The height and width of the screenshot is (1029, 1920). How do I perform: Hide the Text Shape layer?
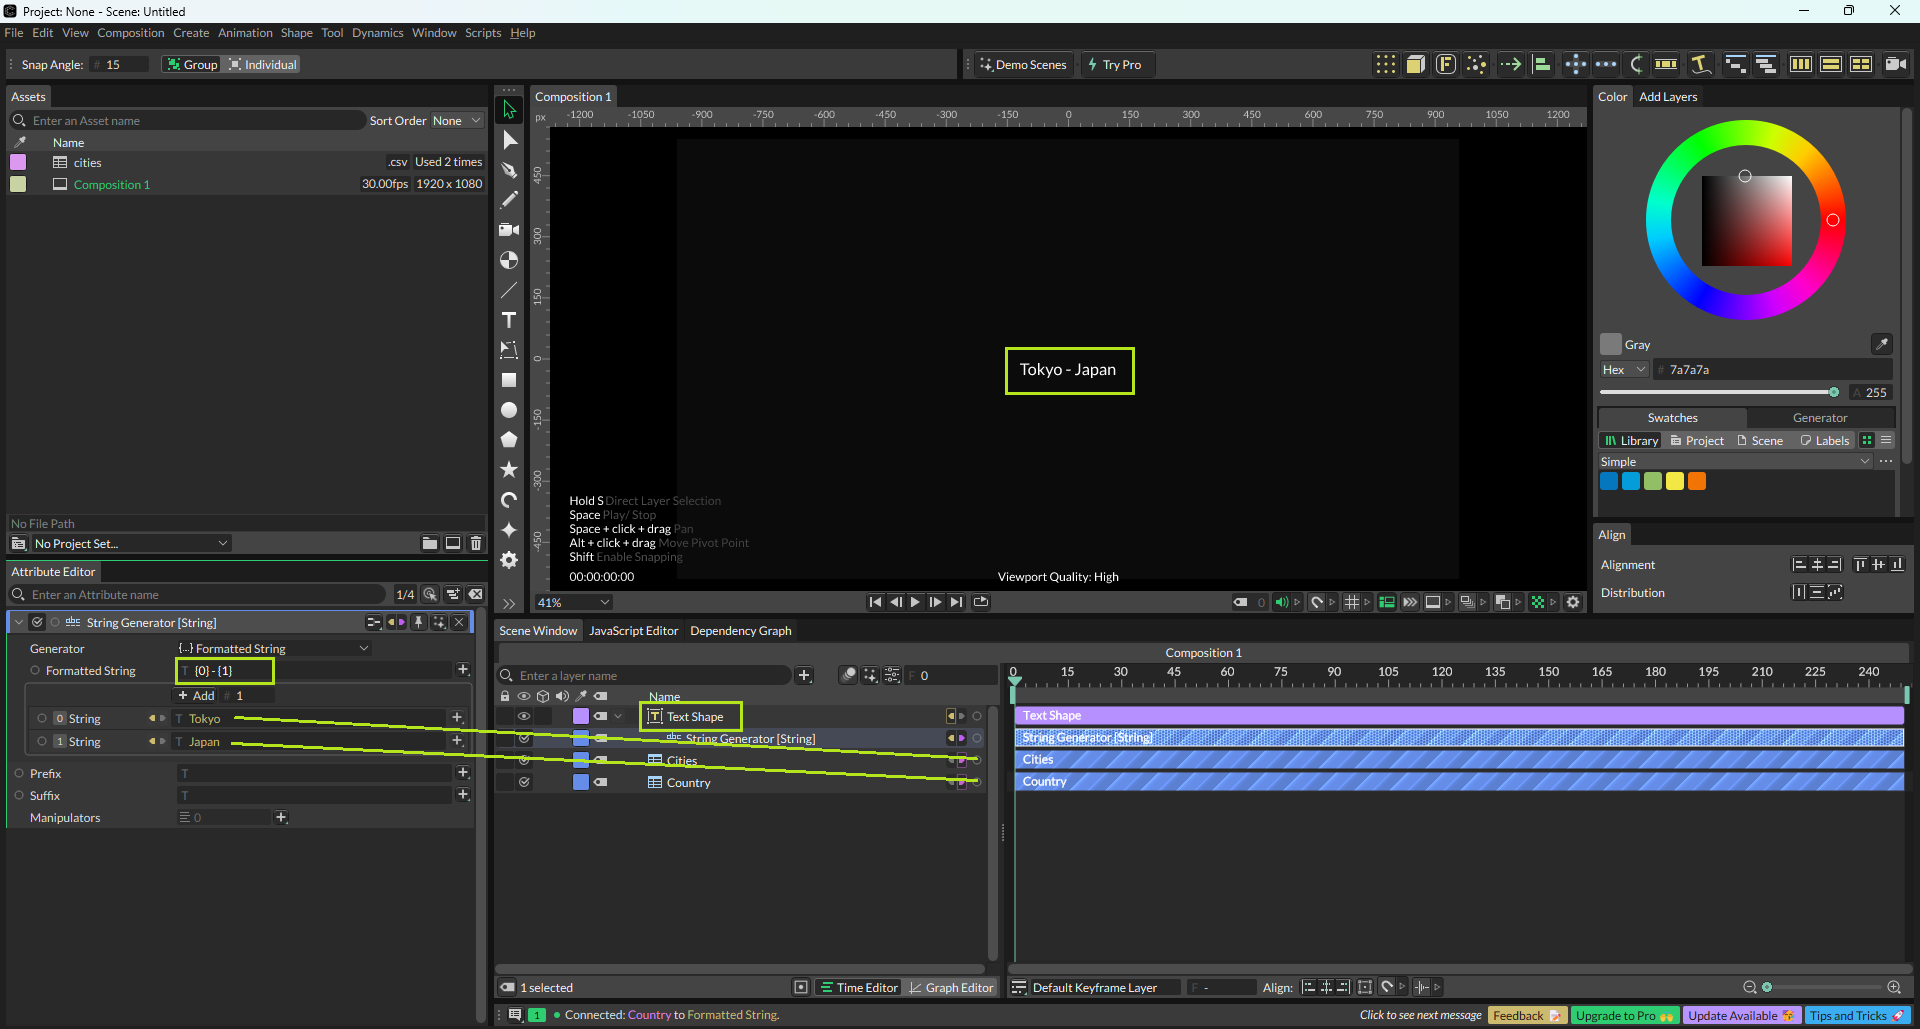pyautogui.click(x=523, y=716)
